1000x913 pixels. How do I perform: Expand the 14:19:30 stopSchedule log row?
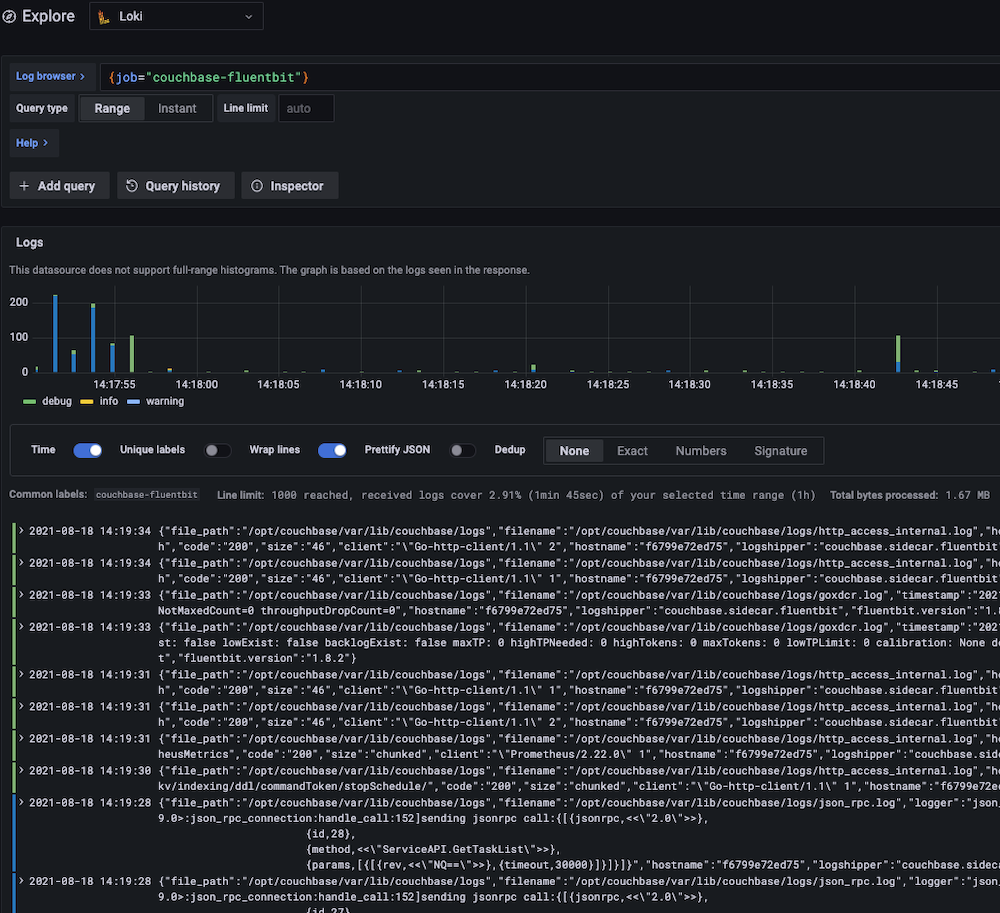pyautogui.click(x=21, y=770)
